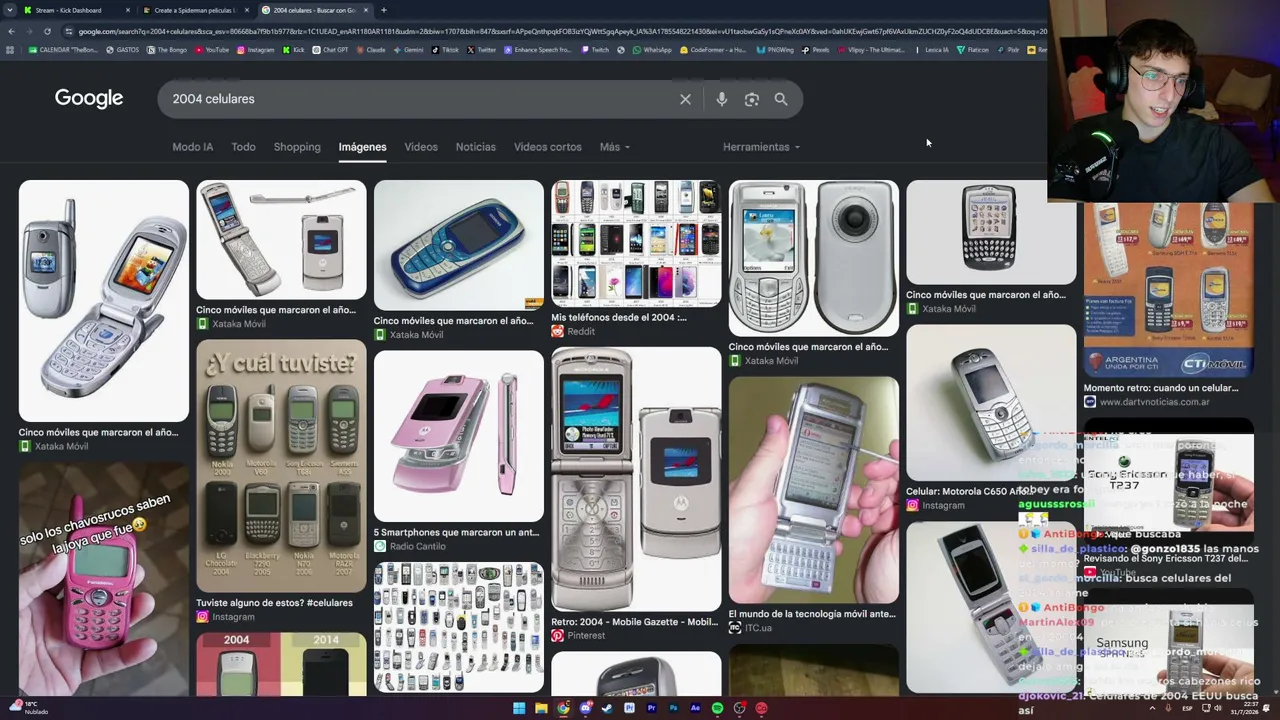Click 'Momento retro: cuando un celular' caption

click(1161, 388)
